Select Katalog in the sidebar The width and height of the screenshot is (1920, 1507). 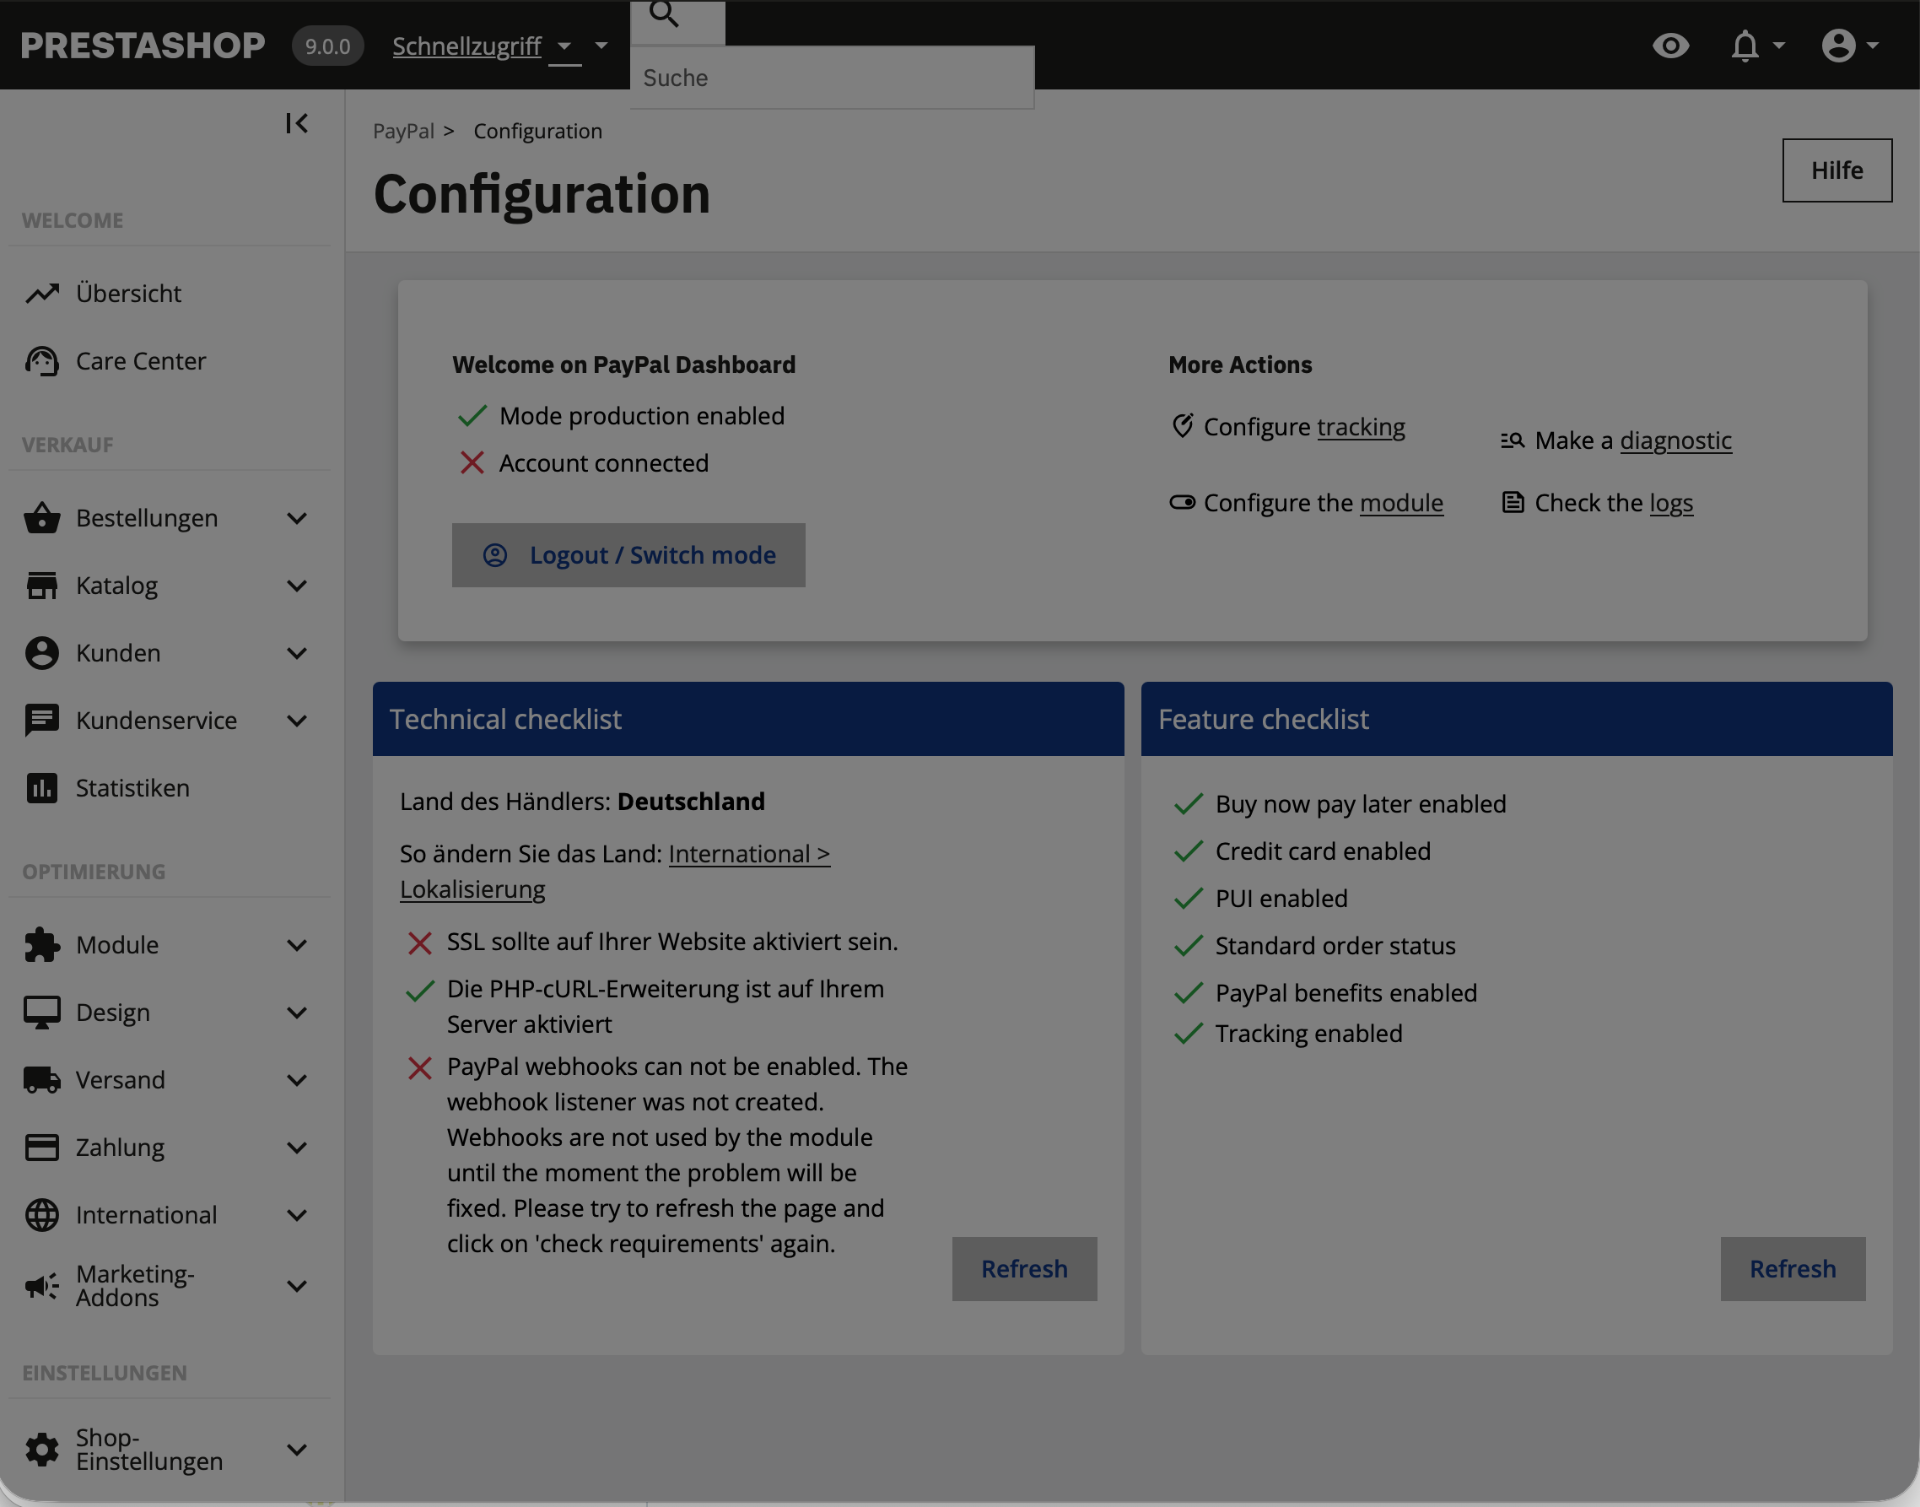(x=117, y=585)
